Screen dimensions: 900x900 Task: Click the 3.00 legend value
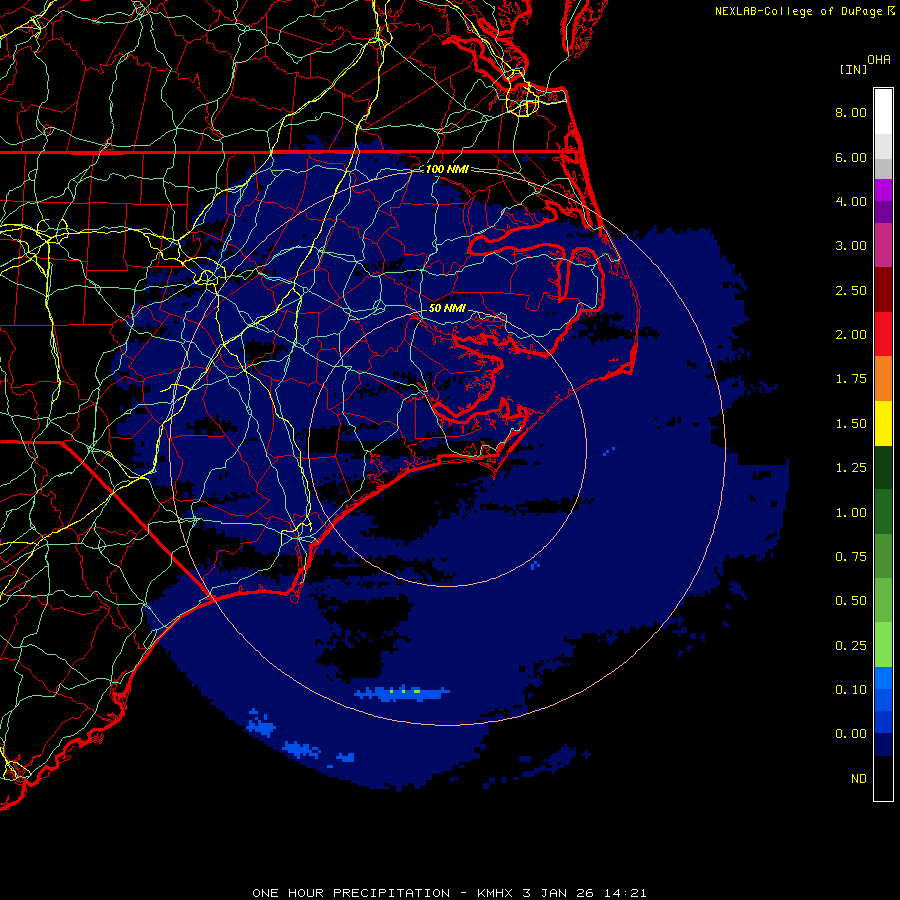(x=851, y=246)
